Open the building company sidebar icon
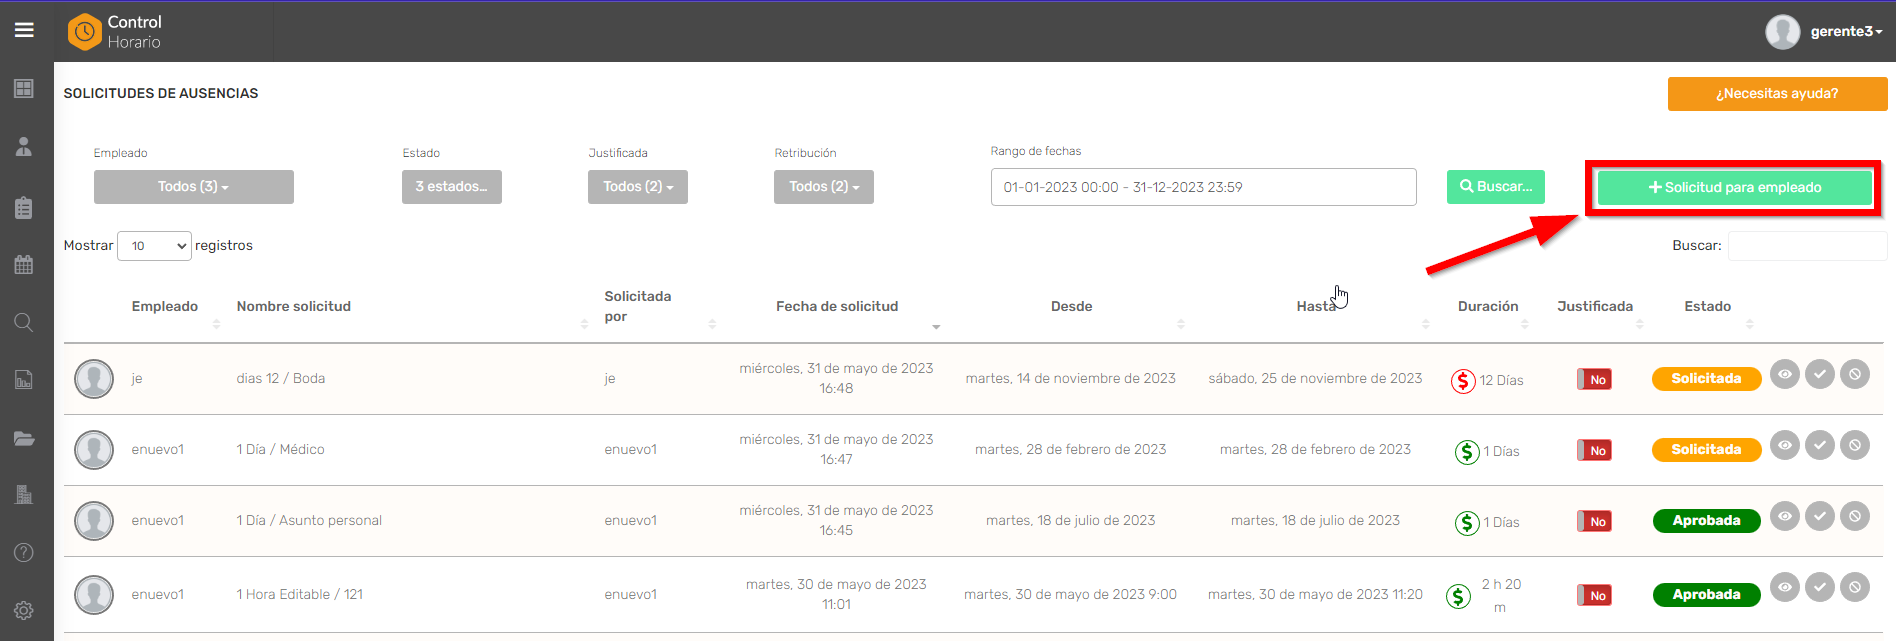This screenshot has height=641, width=1896. 24,494
